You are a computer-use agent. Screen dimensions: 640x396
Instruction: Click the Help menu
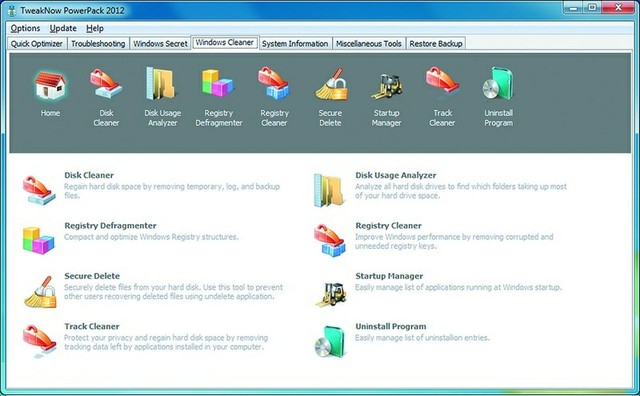[x=95, y=28]
